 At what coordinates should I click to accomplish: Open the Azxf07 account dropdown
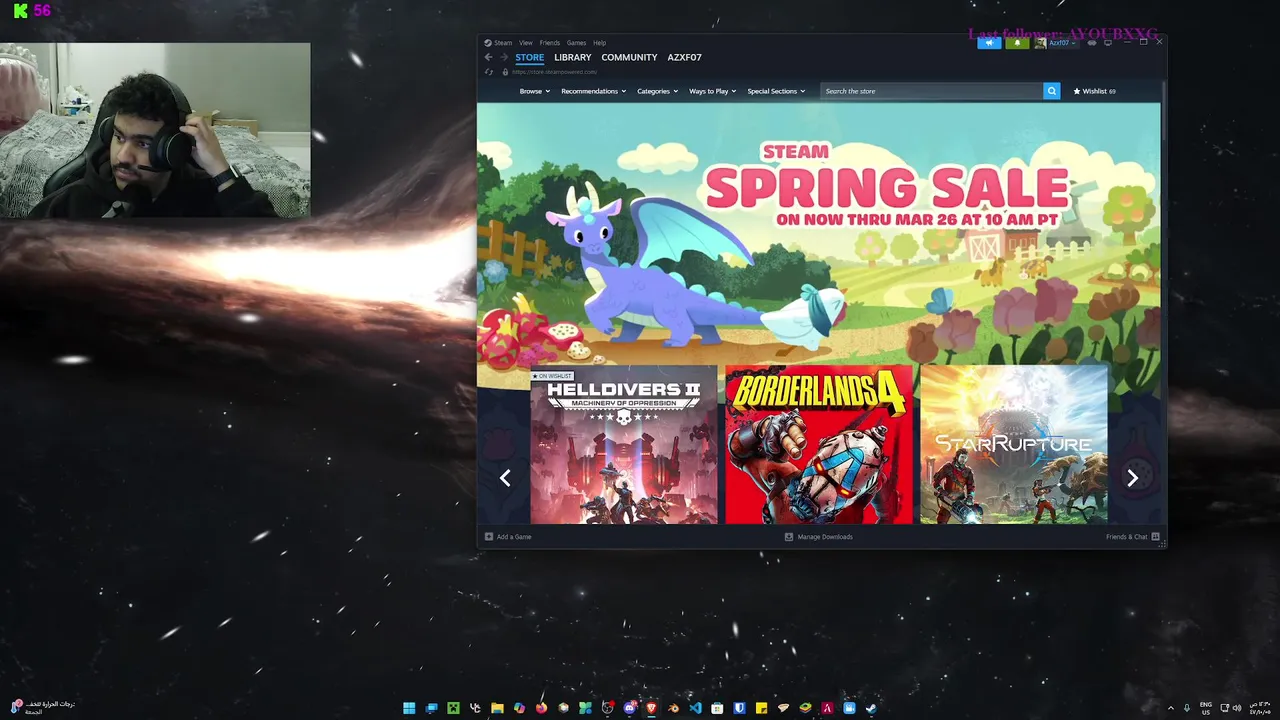pyautogui.click(x=1063, y=43)
